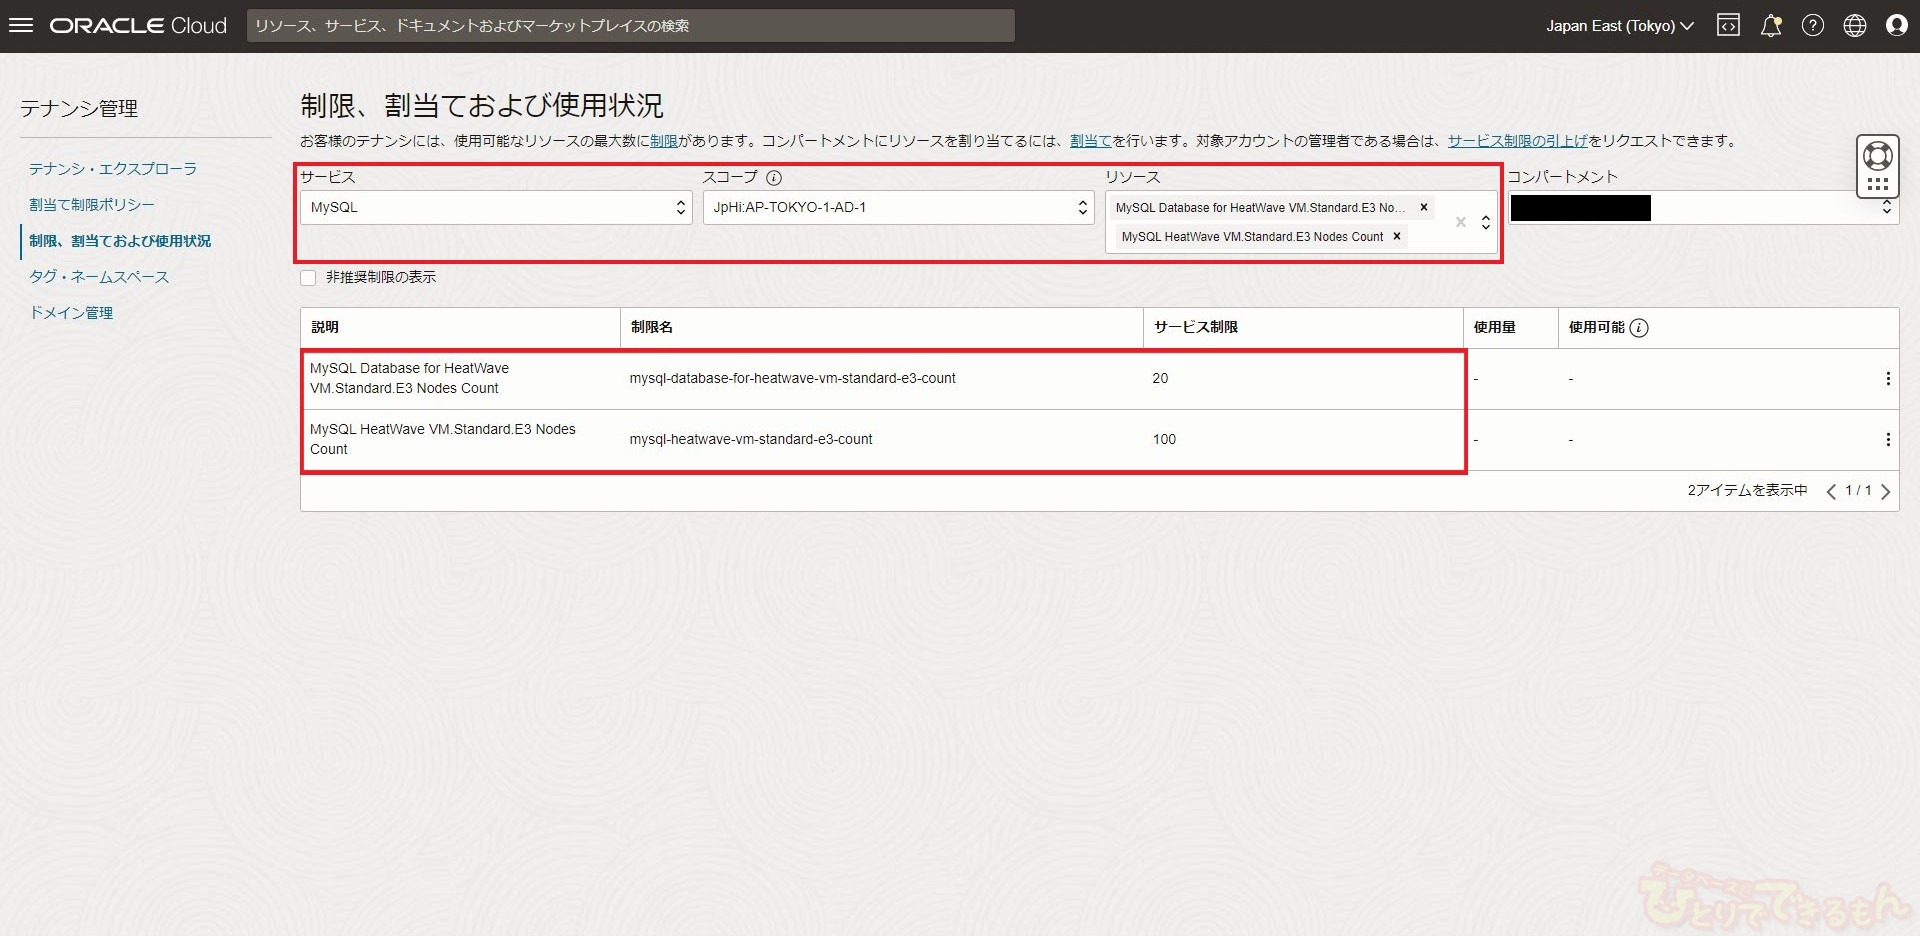Enable the 非推奨制限の表示 checkbox

tap(309, 278)
